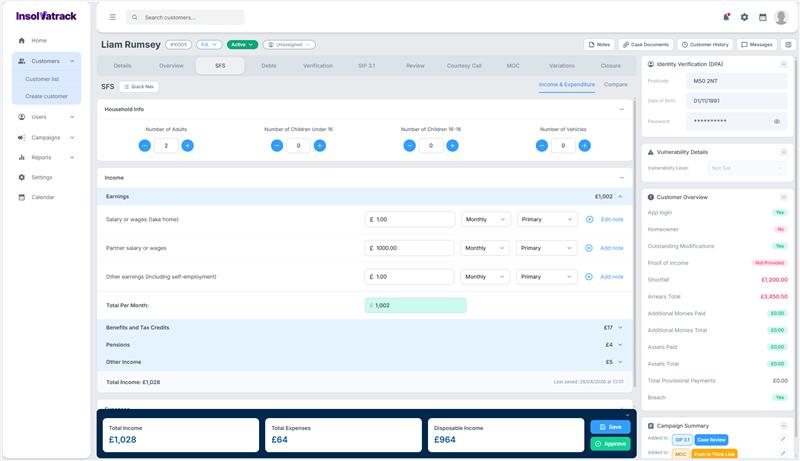
Task: Open the settings gear in top bar
Action: (x=744, y=17)
